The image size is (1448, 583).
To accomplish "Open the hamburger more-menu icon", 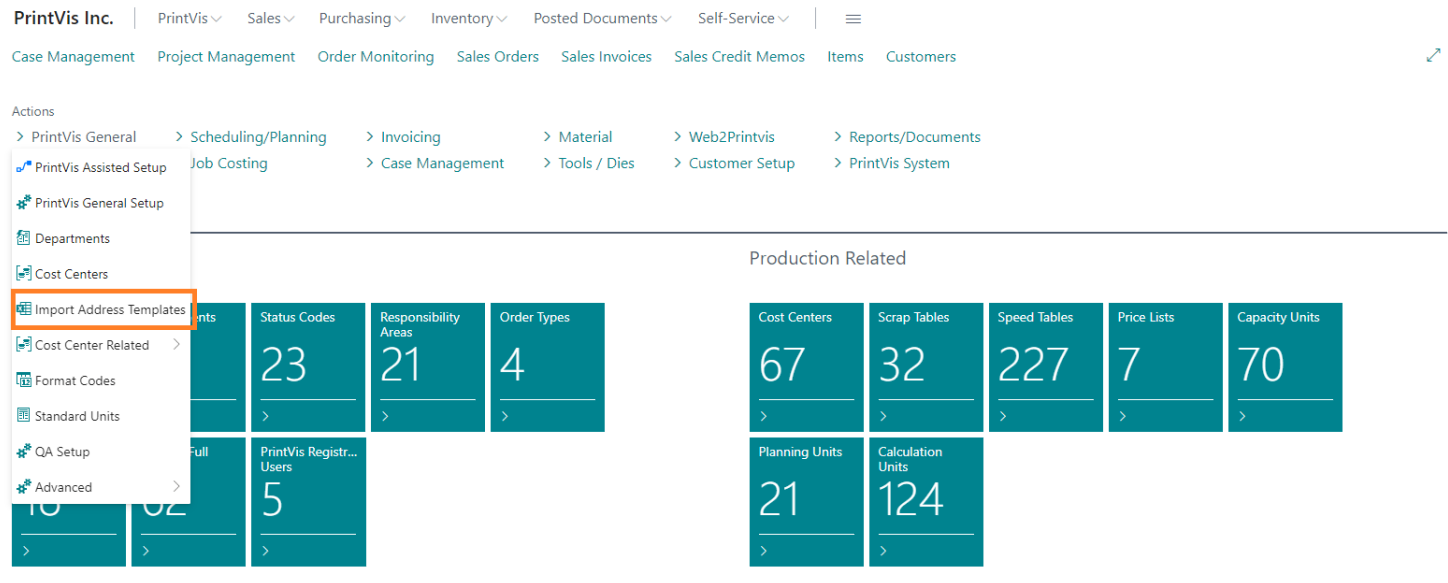I will [853, 19].
